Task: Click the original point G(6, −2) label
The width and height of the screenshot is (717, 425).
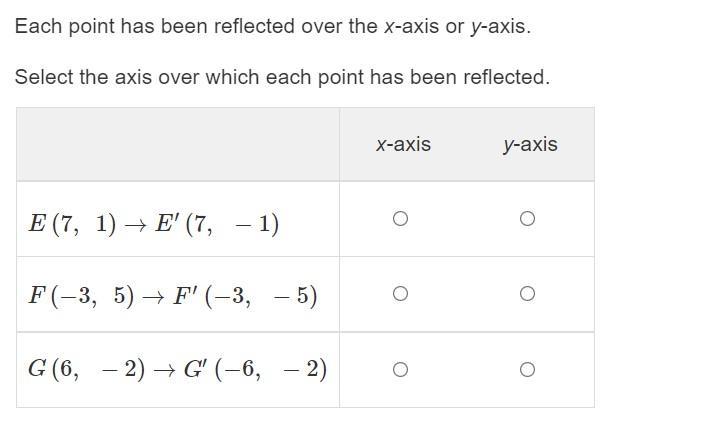Action: pyautogui.click(x=86, y=369)
